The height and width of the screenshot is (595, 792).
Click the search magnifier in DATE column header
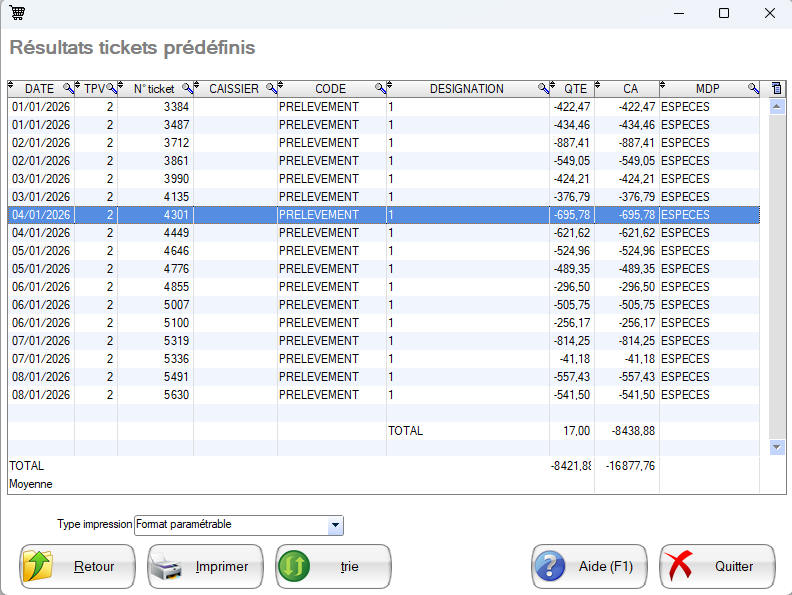coord(68,89)
